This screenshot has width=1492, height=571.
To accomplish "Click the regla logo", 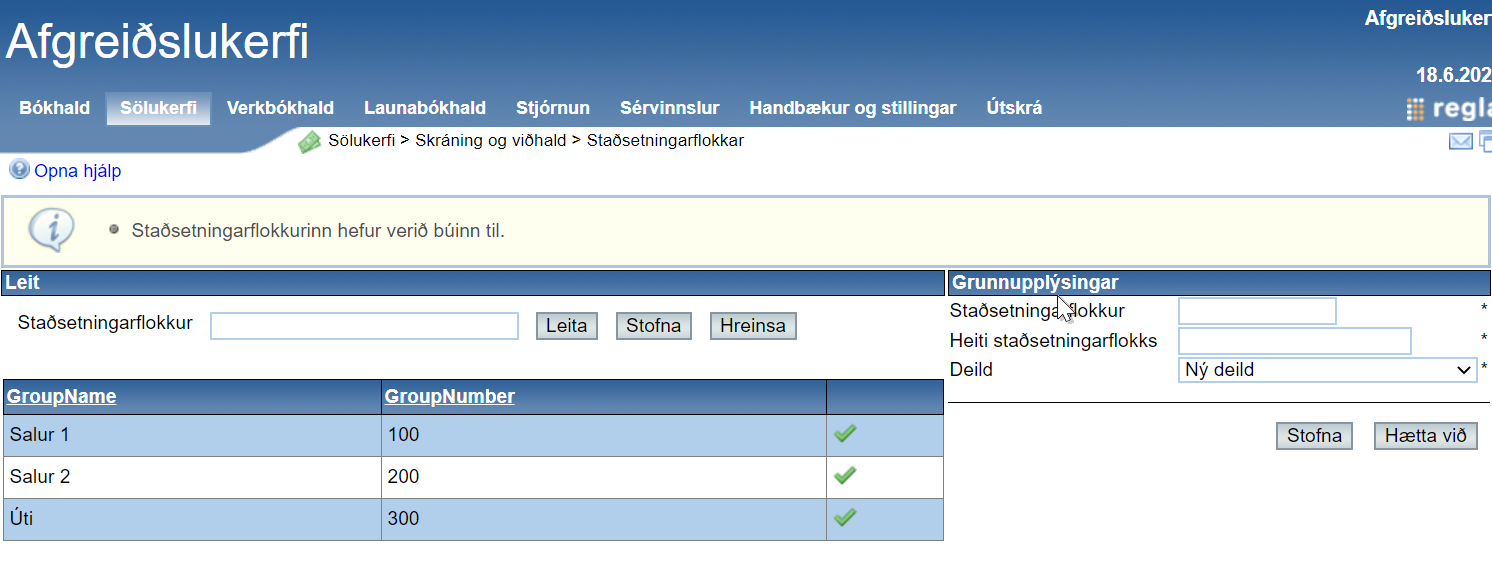I will click(1448, 109).
